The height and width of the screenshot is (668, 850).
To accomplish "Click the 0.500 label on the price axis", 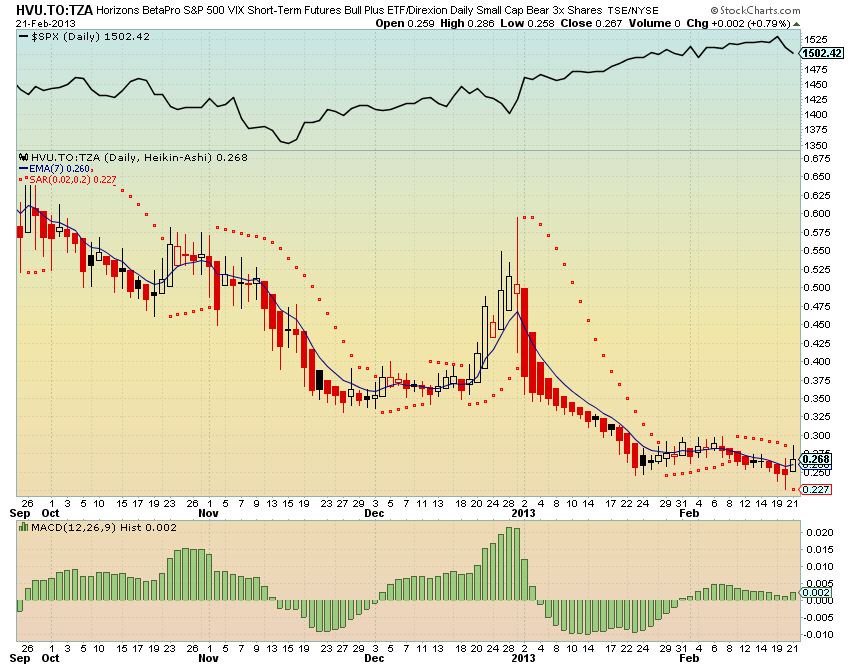I will (x=817, y=287).
